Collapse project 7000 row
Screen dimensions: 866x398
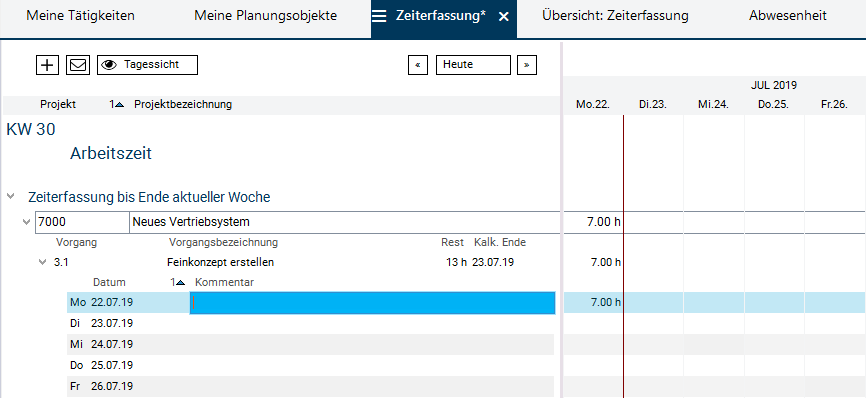click(x=26, y=222)
